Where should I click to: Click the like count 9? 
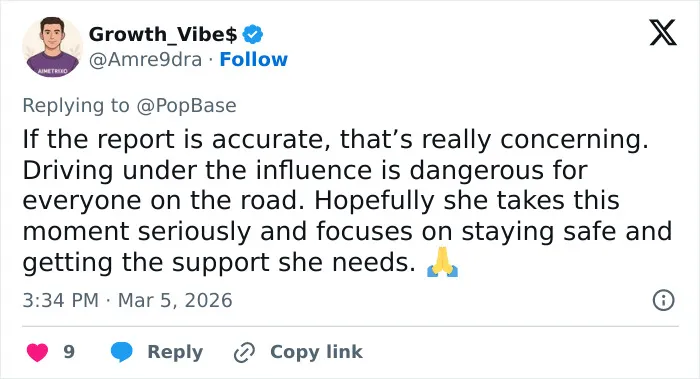pyautogui.click(x=69, y=352)
